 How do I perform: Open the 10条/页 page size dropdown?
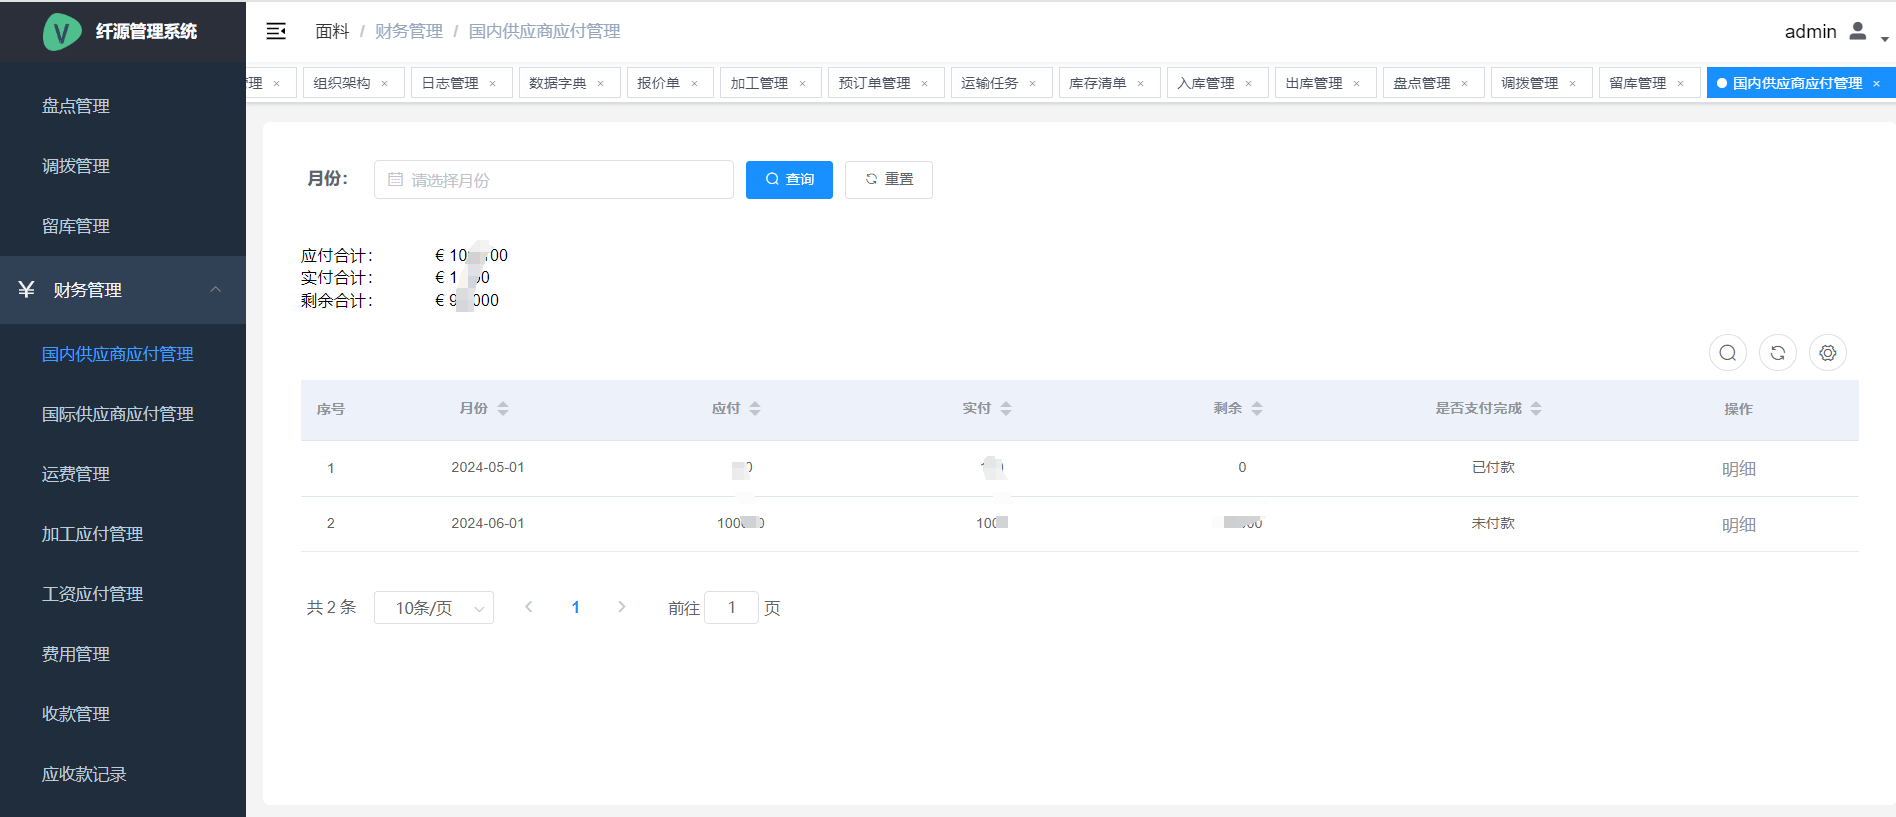(433, 608)
